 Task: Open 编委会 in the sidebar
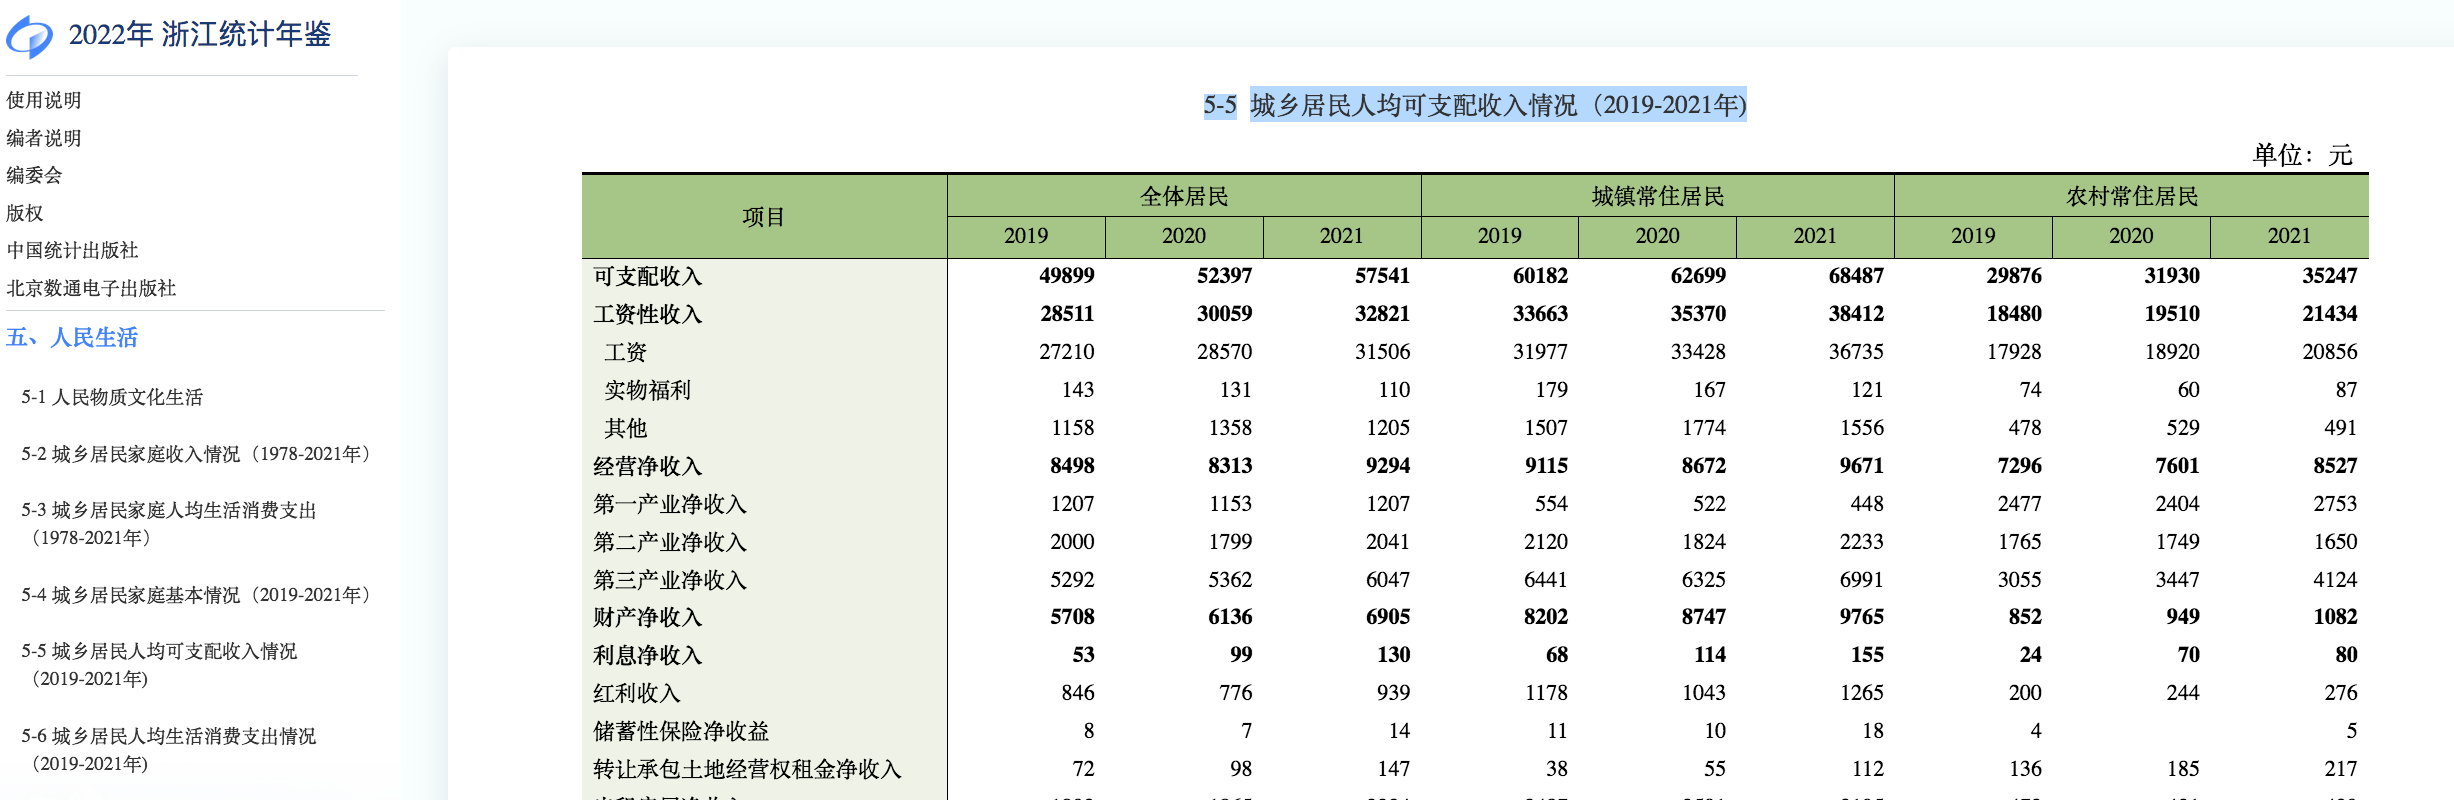pyautogui.click(x=34, y=175)
